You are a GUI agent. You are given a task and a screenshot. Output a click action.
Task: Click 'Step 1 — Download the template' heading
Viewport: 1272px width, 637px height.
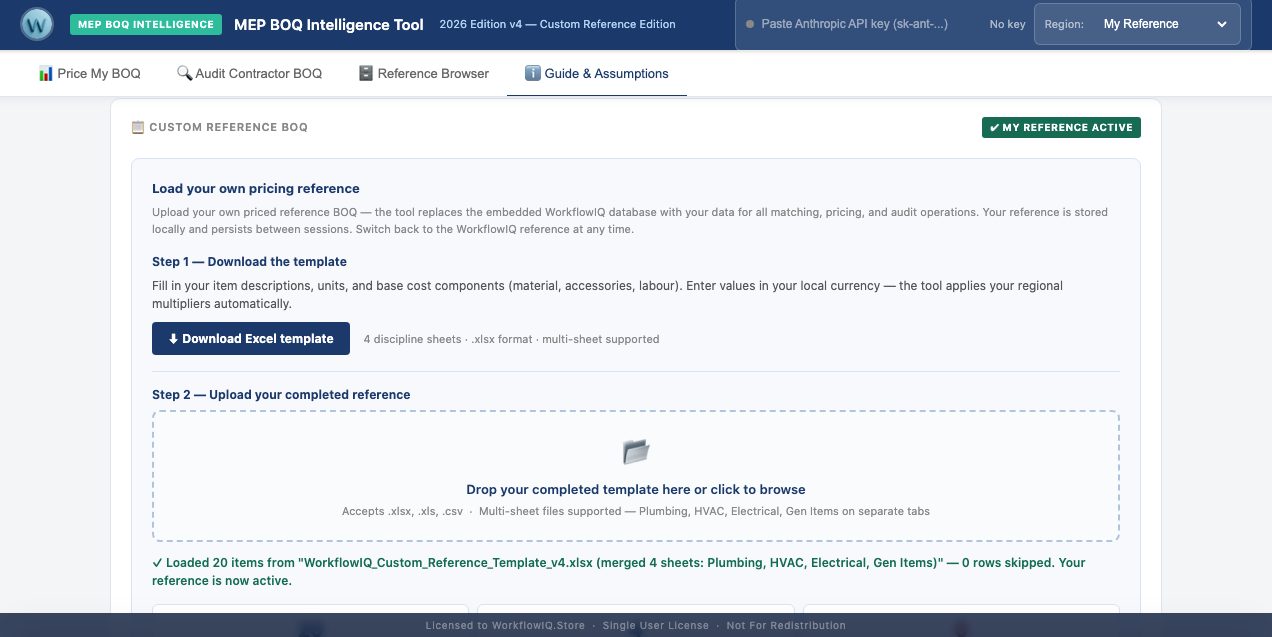(249, 262)
